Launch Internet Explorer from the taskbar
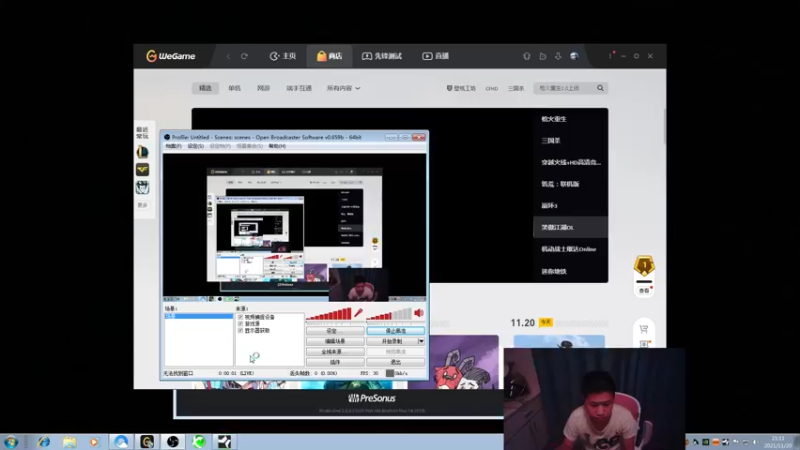 [x=43, y=442]
